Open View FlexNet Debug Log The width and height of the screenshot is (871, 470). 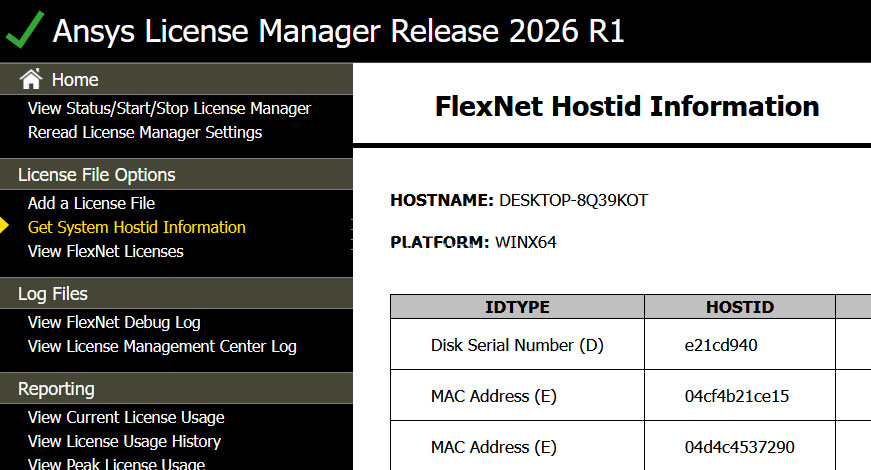coord(114,322)
